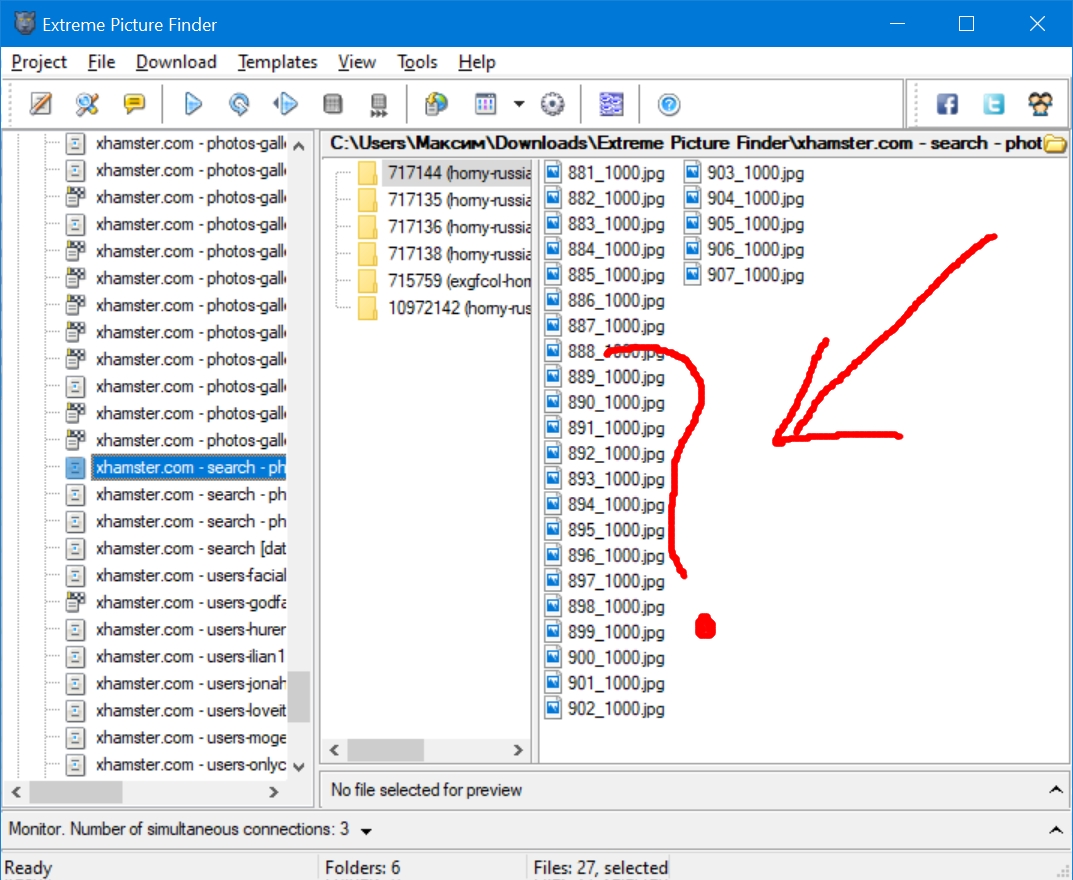The height and width of the screenshot is (880, 1073).
Task: Click the project list scroll down arrow
Action: click(299, 767)
